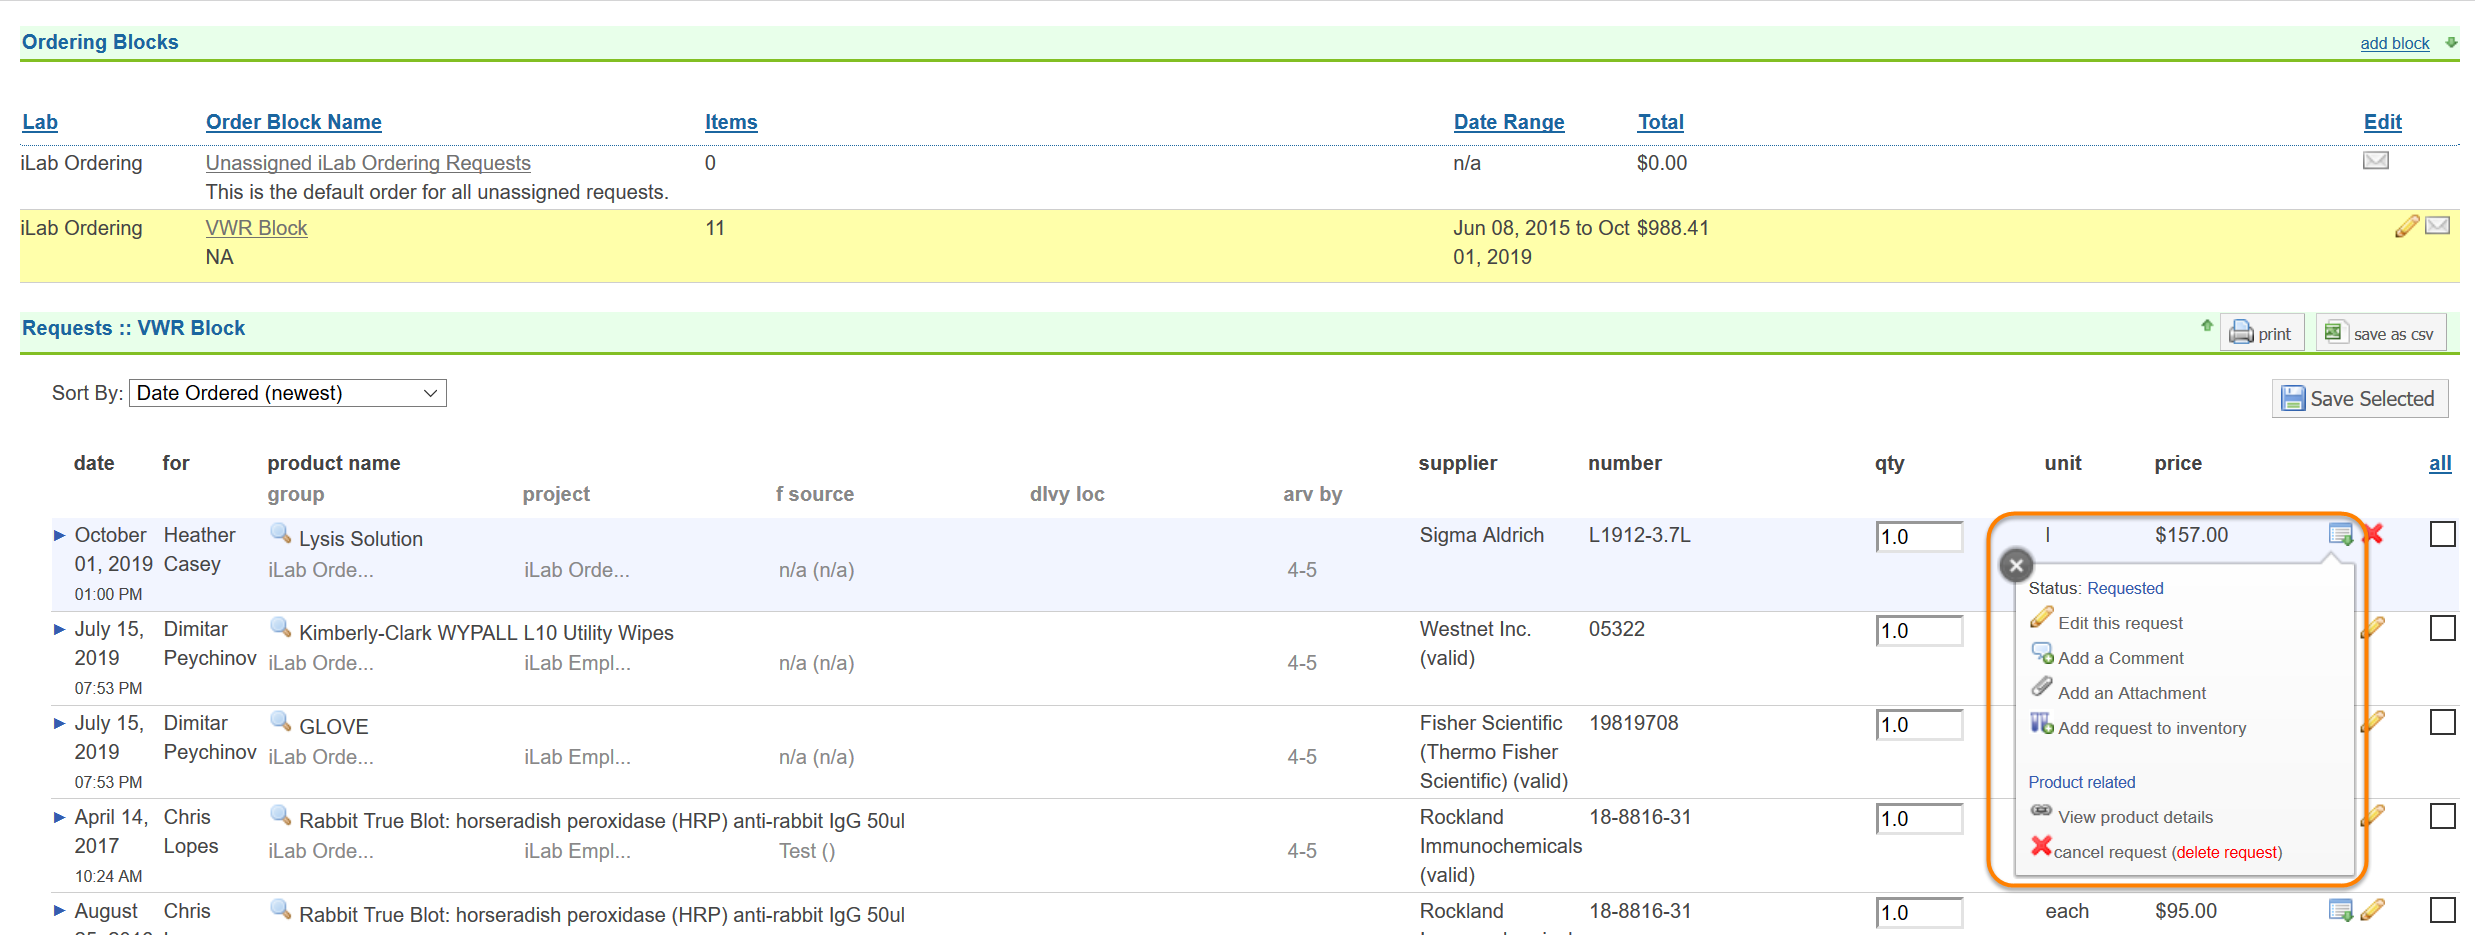Image resolution: width=2475 pixels, height=935 pixels.
Task: Check the checkbox for the Lysis Solution request
Action: (x=2442, y=535)
